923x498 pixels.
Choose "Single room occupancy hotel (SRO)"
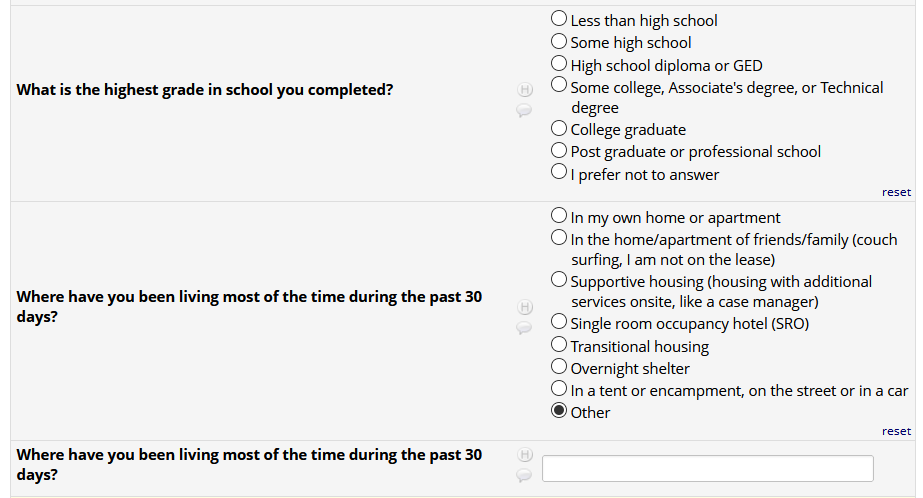[x=559, y=322]
